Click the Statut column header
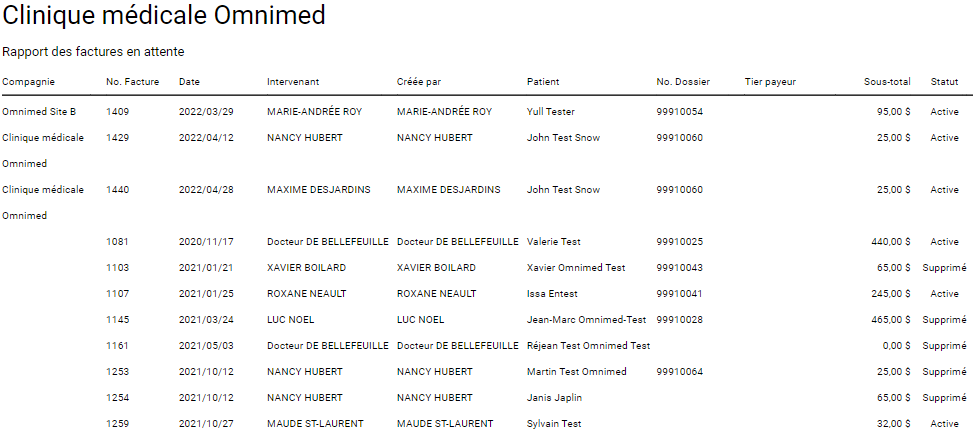 point(944,82)
